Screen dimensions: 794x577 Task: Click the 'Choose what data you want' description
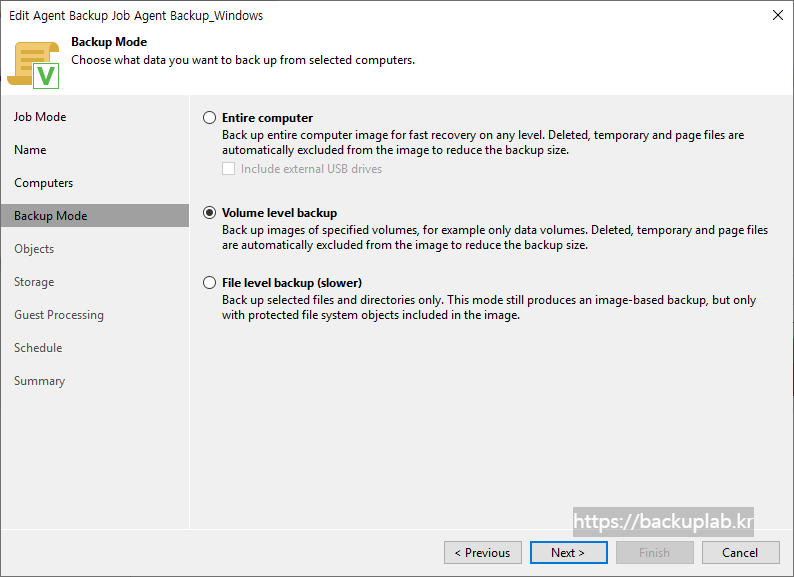pos(243,60)
